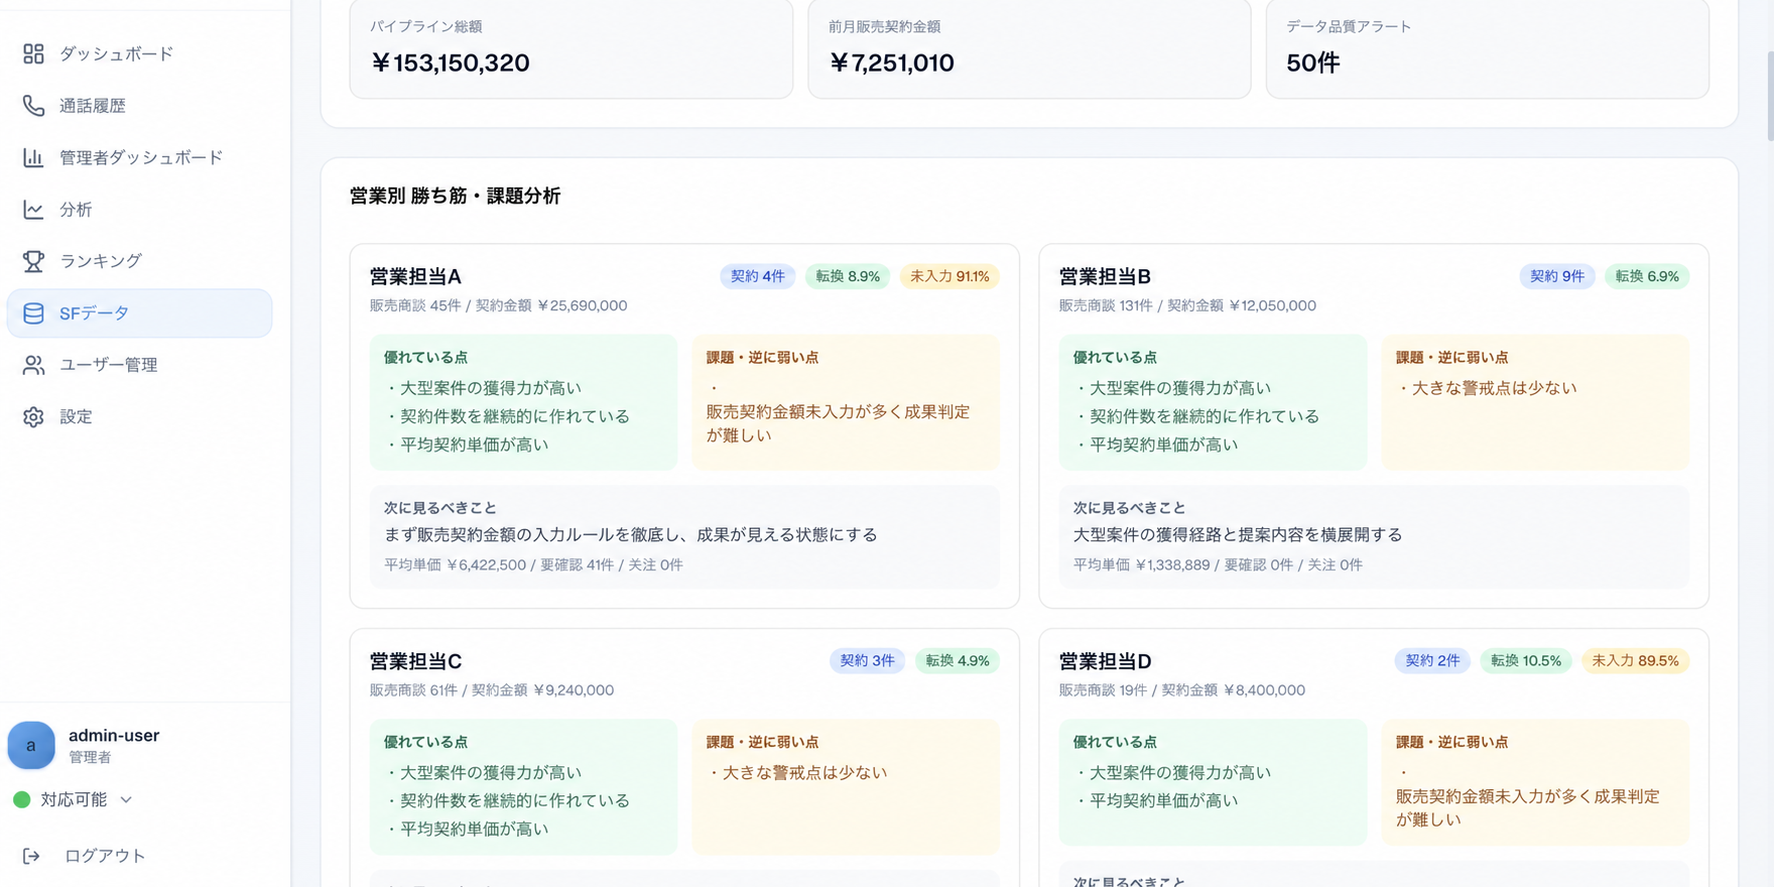Click the line chart icon for 分析

[x=33, y=210]
